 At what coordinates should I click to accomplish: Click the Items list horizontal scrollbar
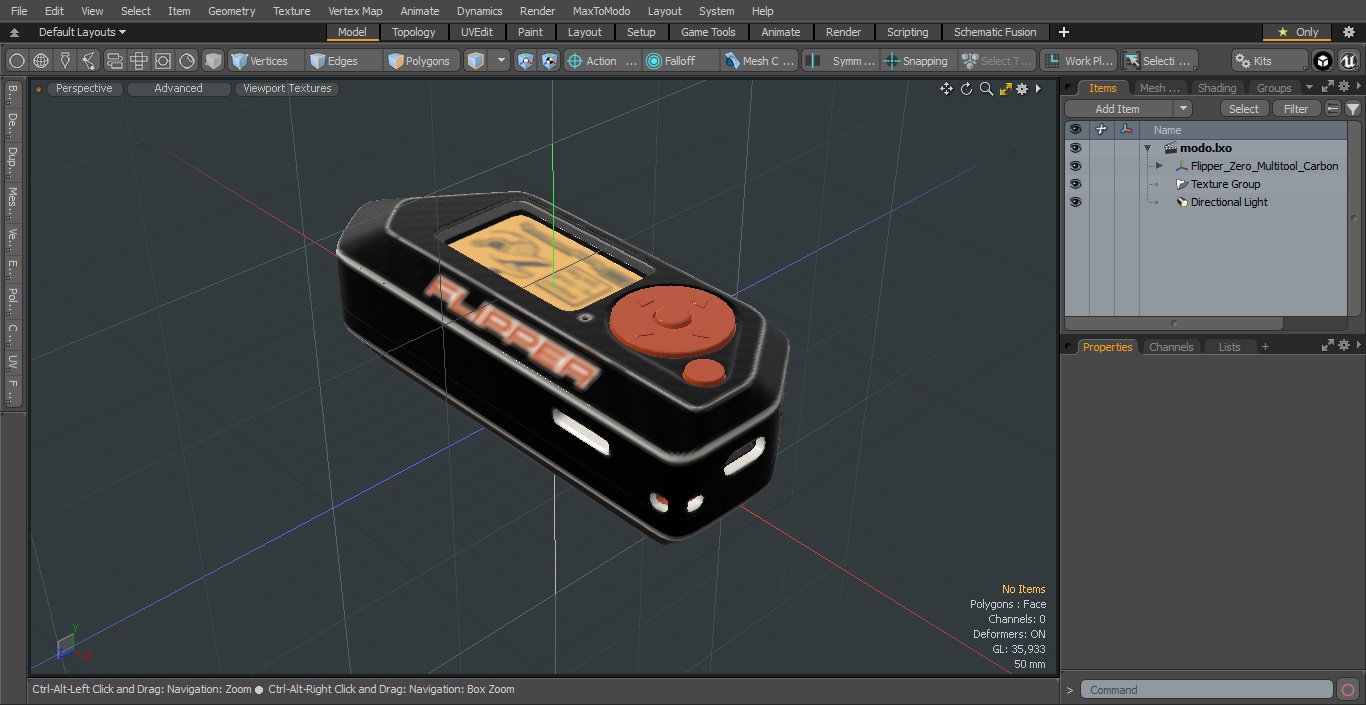(1176, 323)
